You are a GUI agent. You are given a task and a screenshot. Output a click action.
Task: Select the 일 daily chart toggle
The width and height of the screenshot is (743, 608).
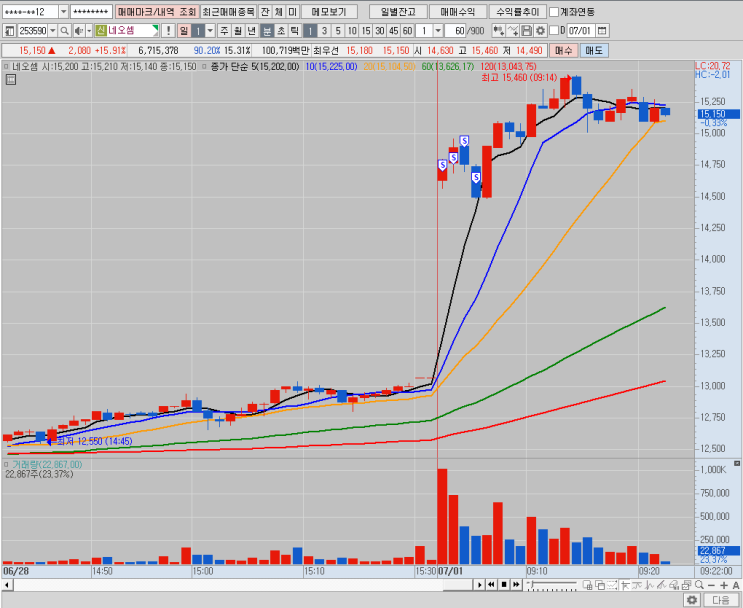tap(184, 31)
